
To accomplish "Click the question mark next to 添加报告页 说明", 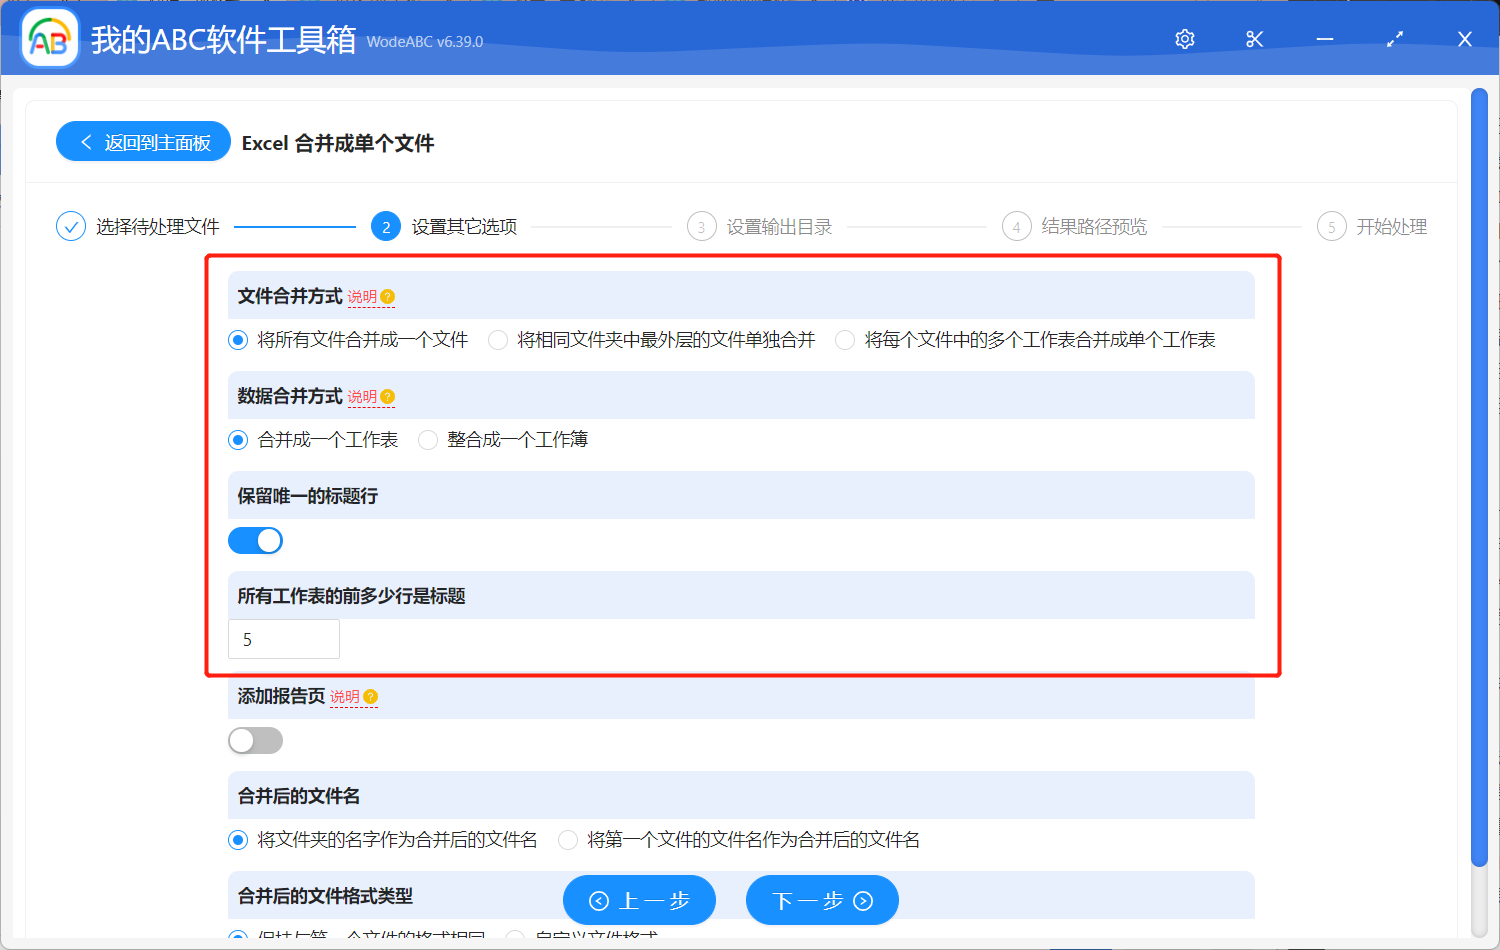I will pos(369,696).
